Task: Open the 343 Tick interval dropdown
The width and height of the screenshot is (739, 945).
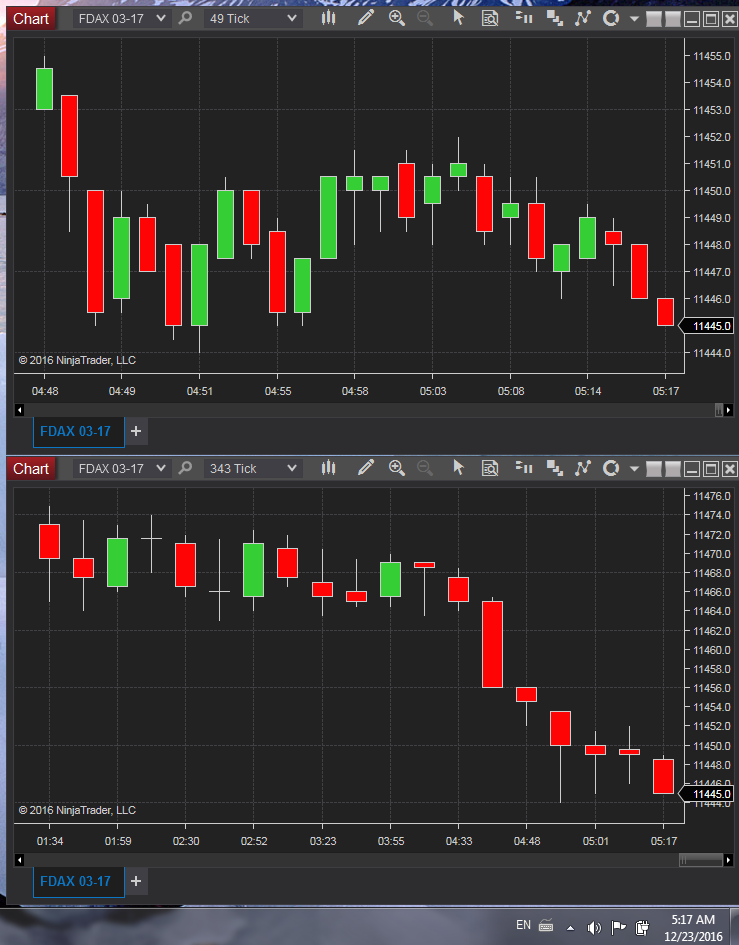Action: 253,468
